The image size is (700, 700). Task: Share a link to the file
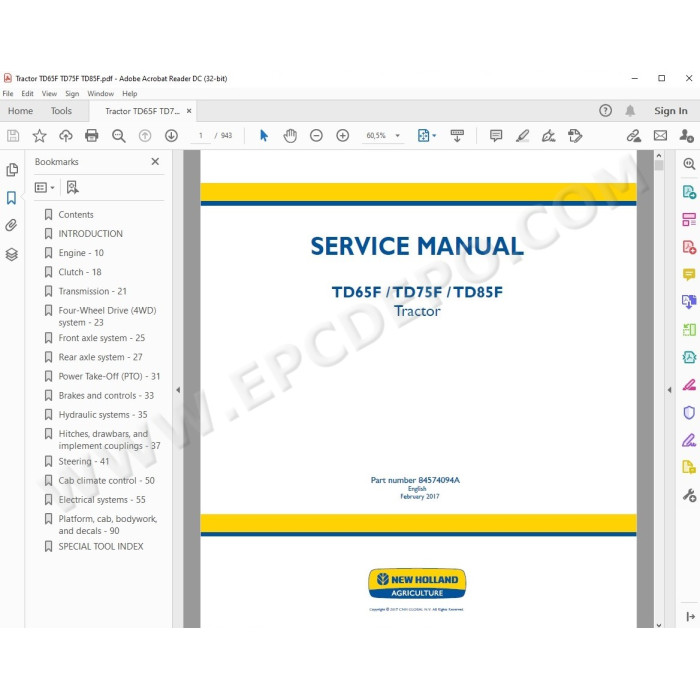click(633, 136)
